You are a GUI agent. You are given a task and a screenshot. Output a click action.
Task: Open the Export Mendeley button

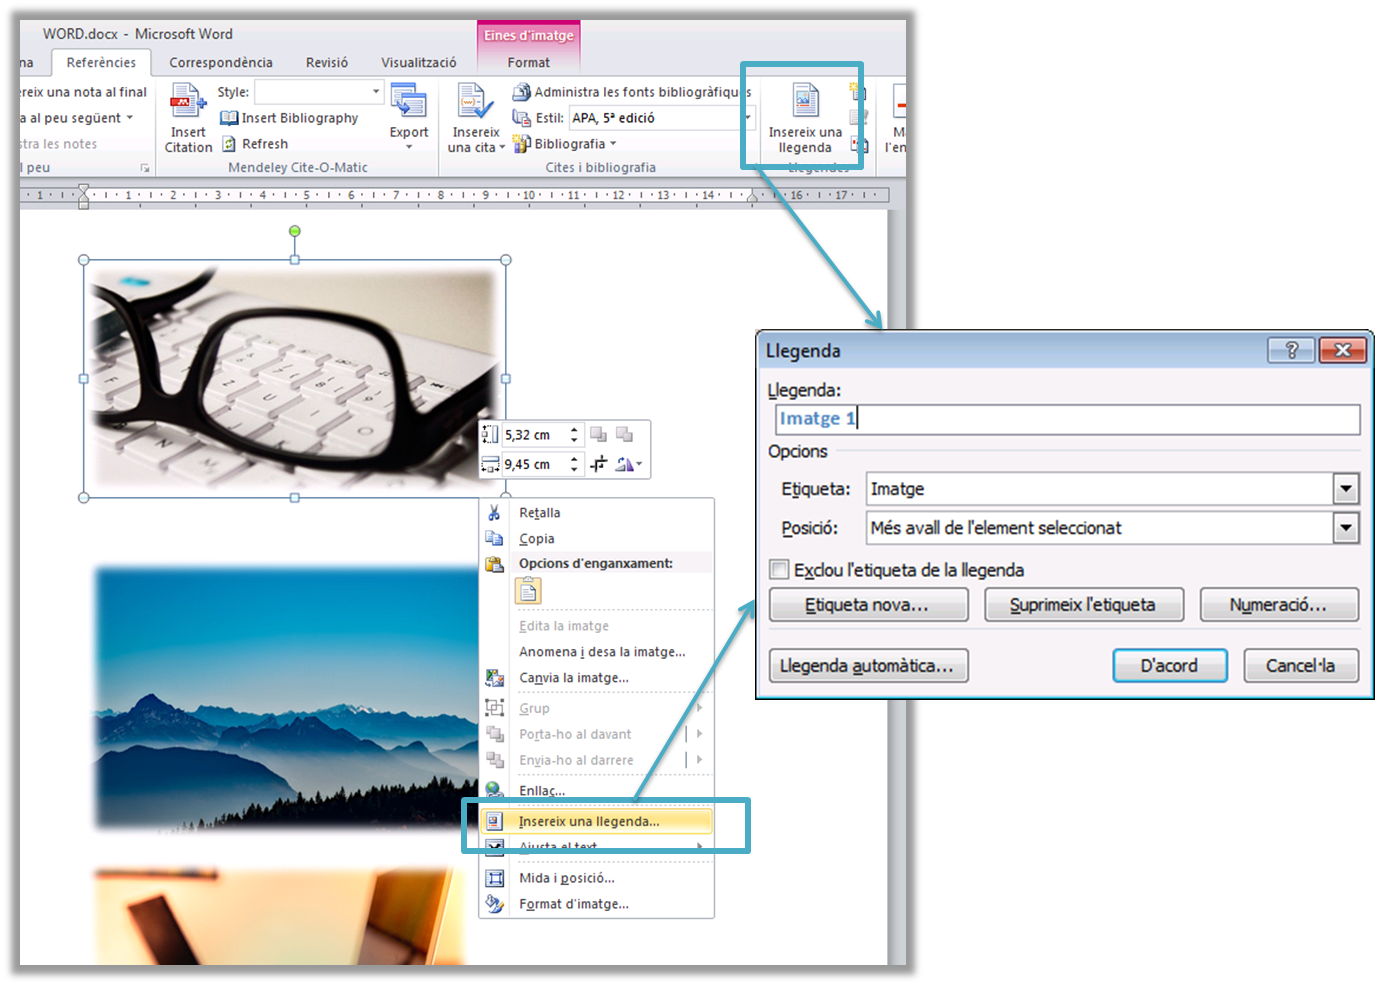(x=409, y=118)
